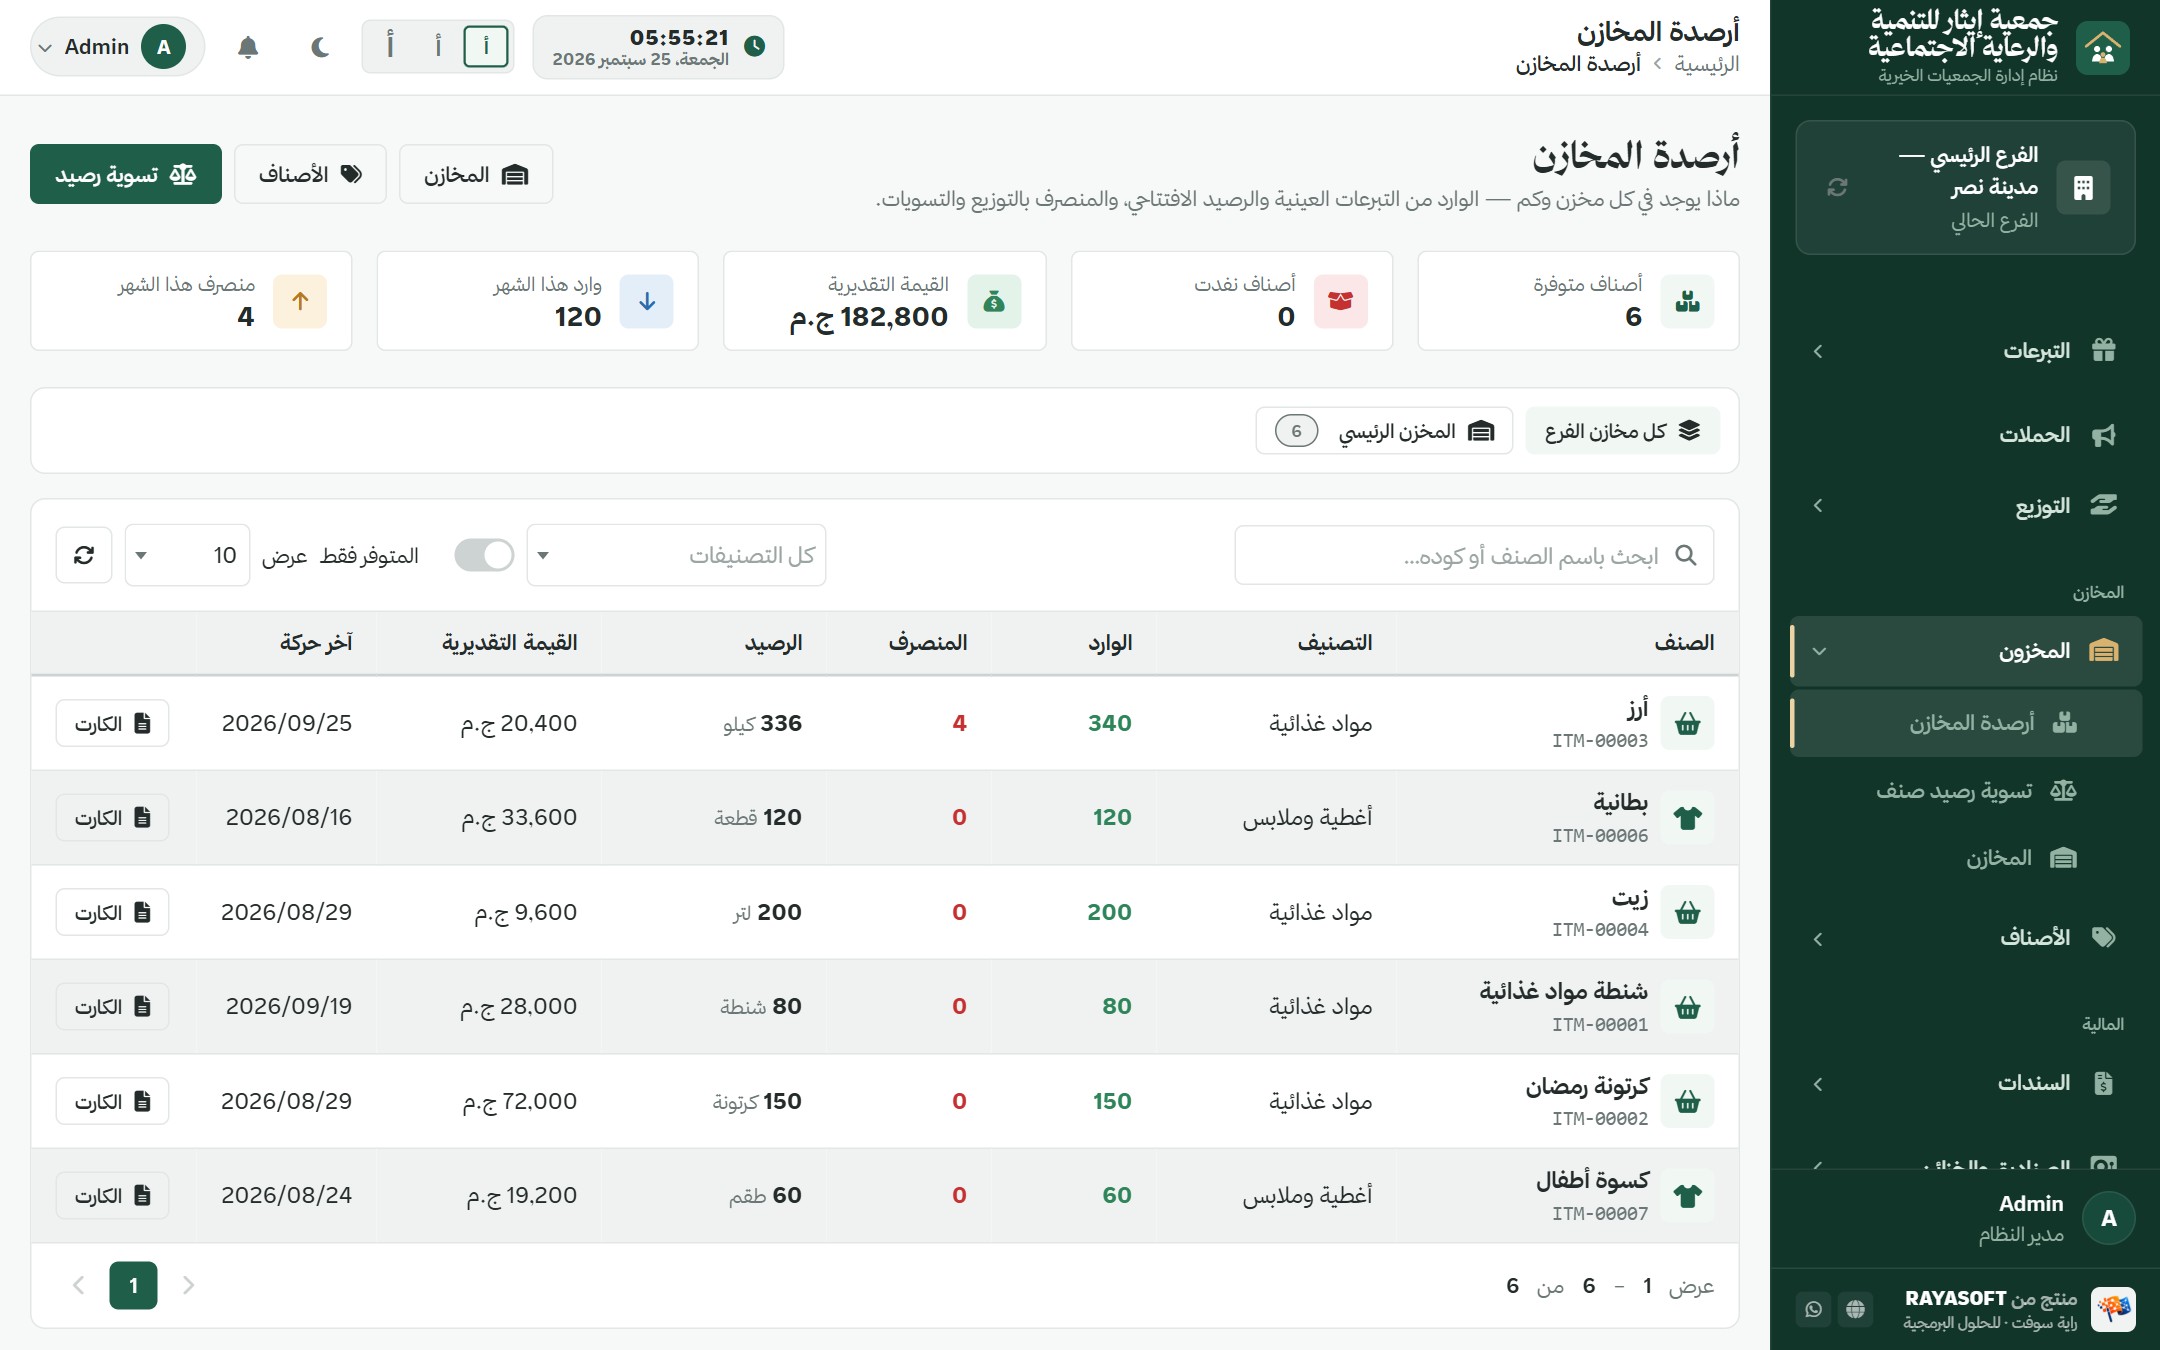Collapse the المخزون sidebar menu
Viewport: 2160px width, 1350px height.
tap(1965, 651)
